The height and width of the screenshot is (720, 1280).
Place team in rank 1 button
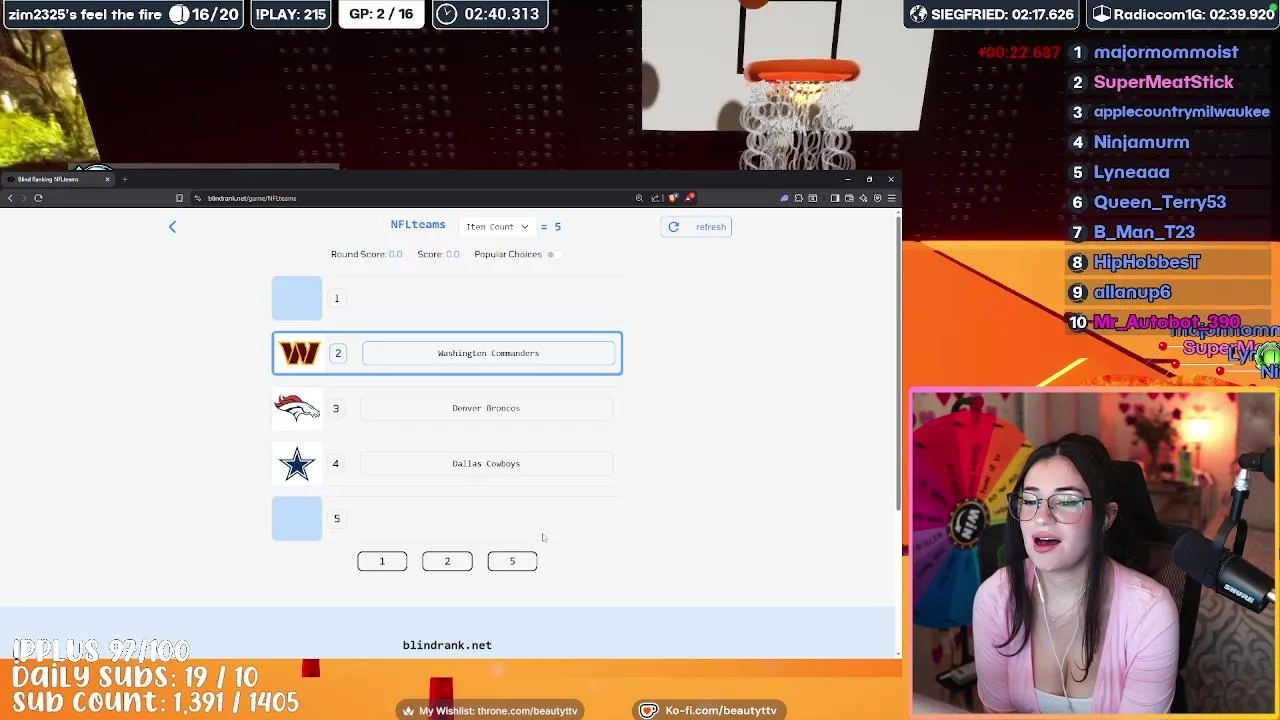(382, 561)
